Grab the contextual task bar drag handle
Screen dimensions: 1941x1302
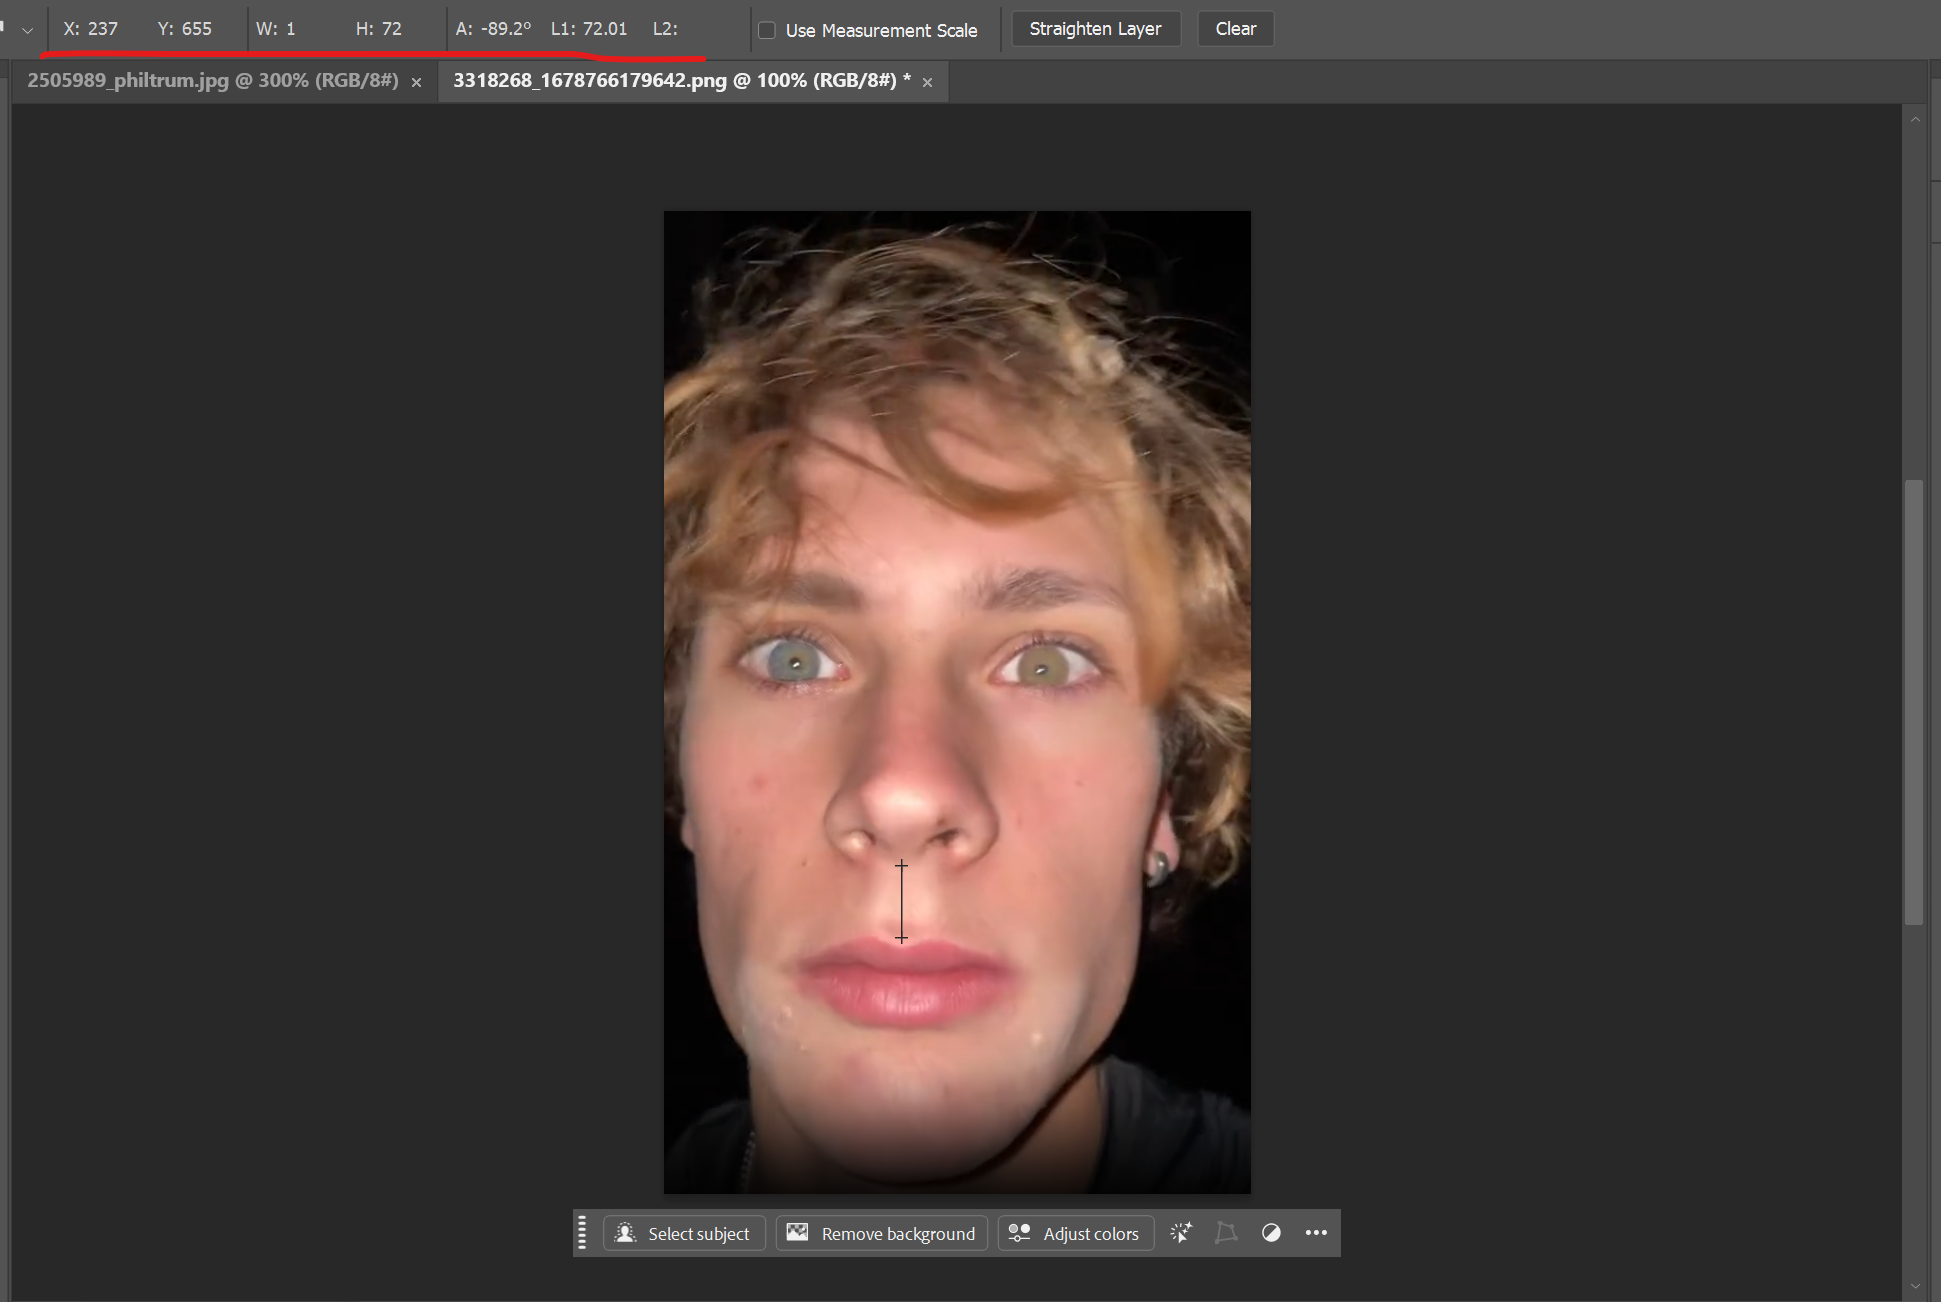pos(583,1233)
